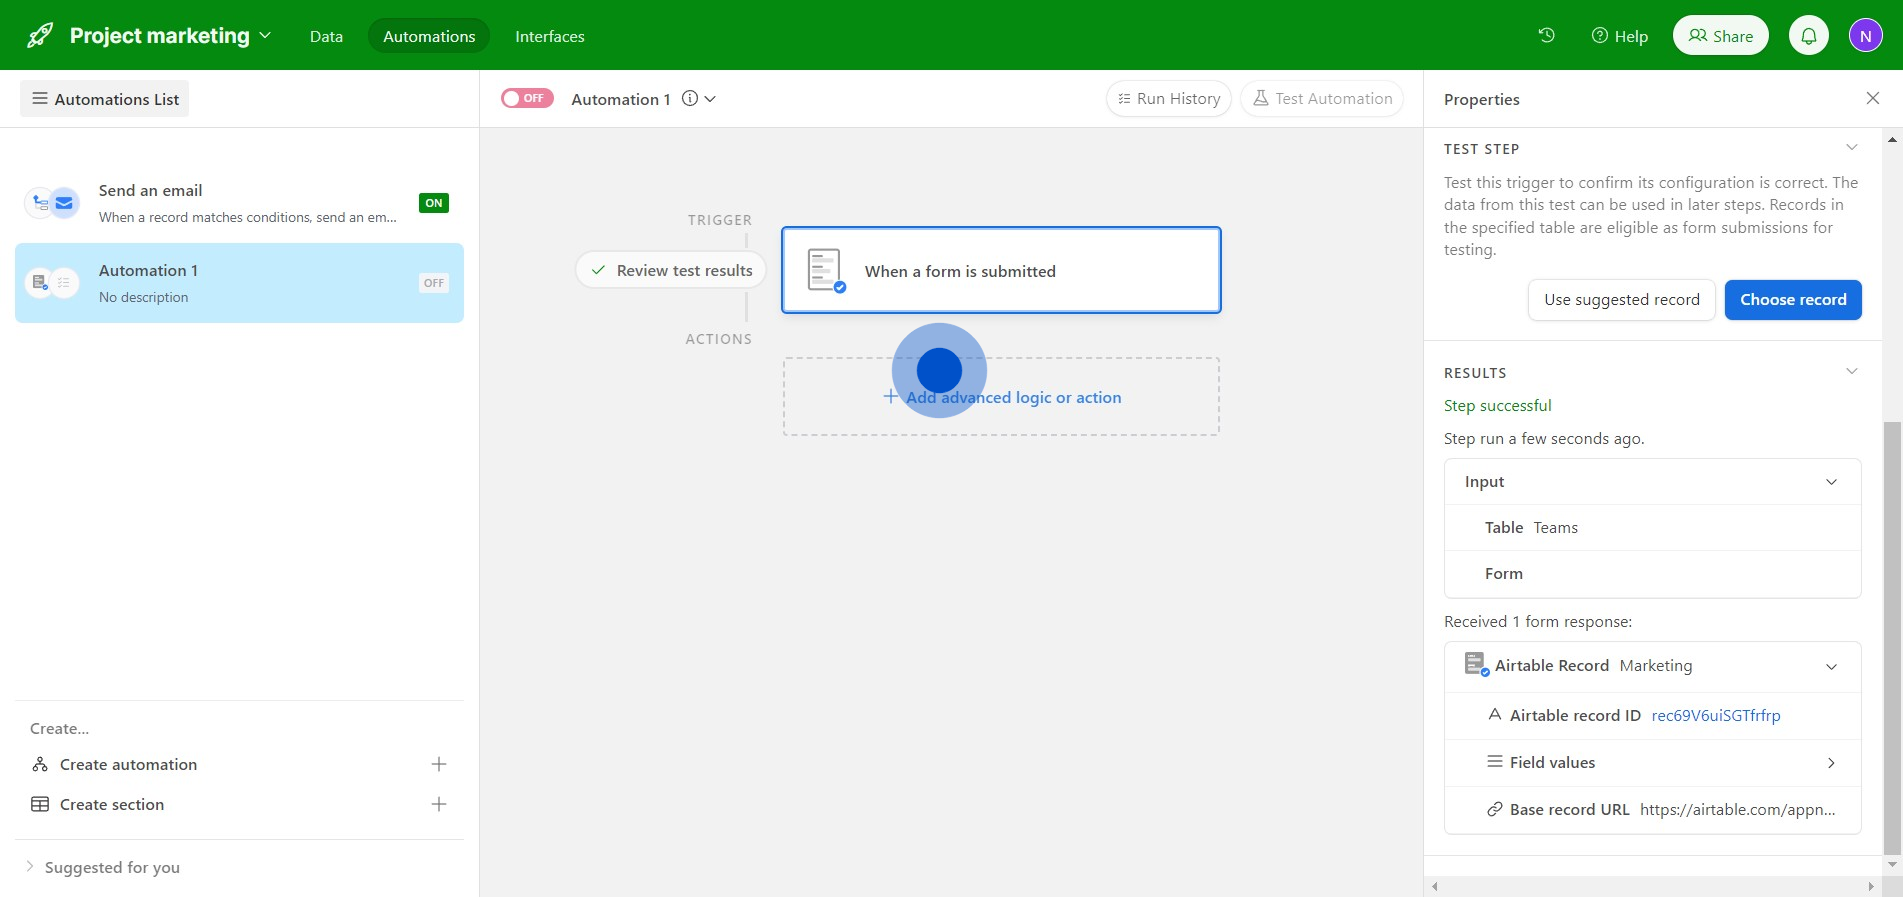Click the Automation 1 info icon
The image size is (1903, 897).
[690, 98]
